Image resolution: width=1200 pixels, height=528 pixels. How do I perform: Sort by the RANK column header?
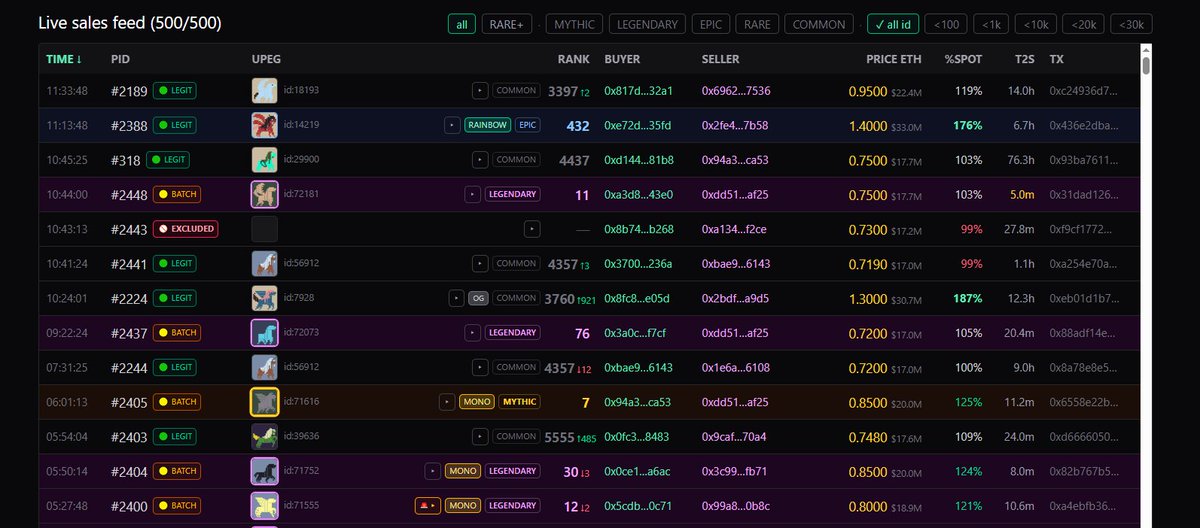(x=574, y=59)
